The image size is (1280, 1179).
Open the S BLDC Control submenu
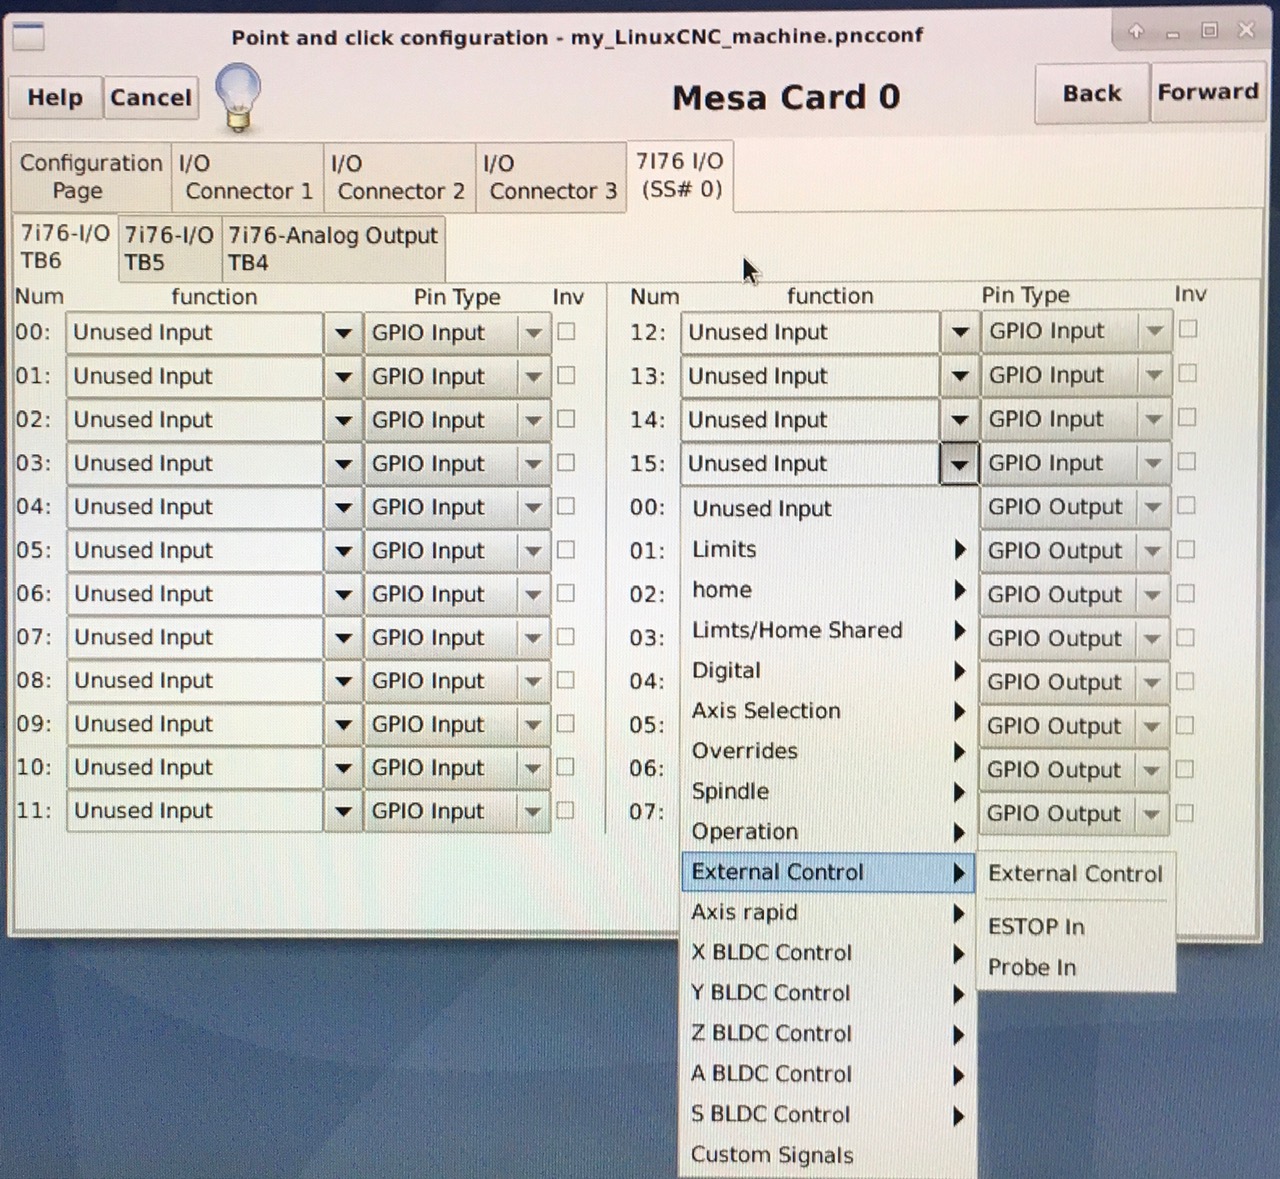(x=827, y=1115)
